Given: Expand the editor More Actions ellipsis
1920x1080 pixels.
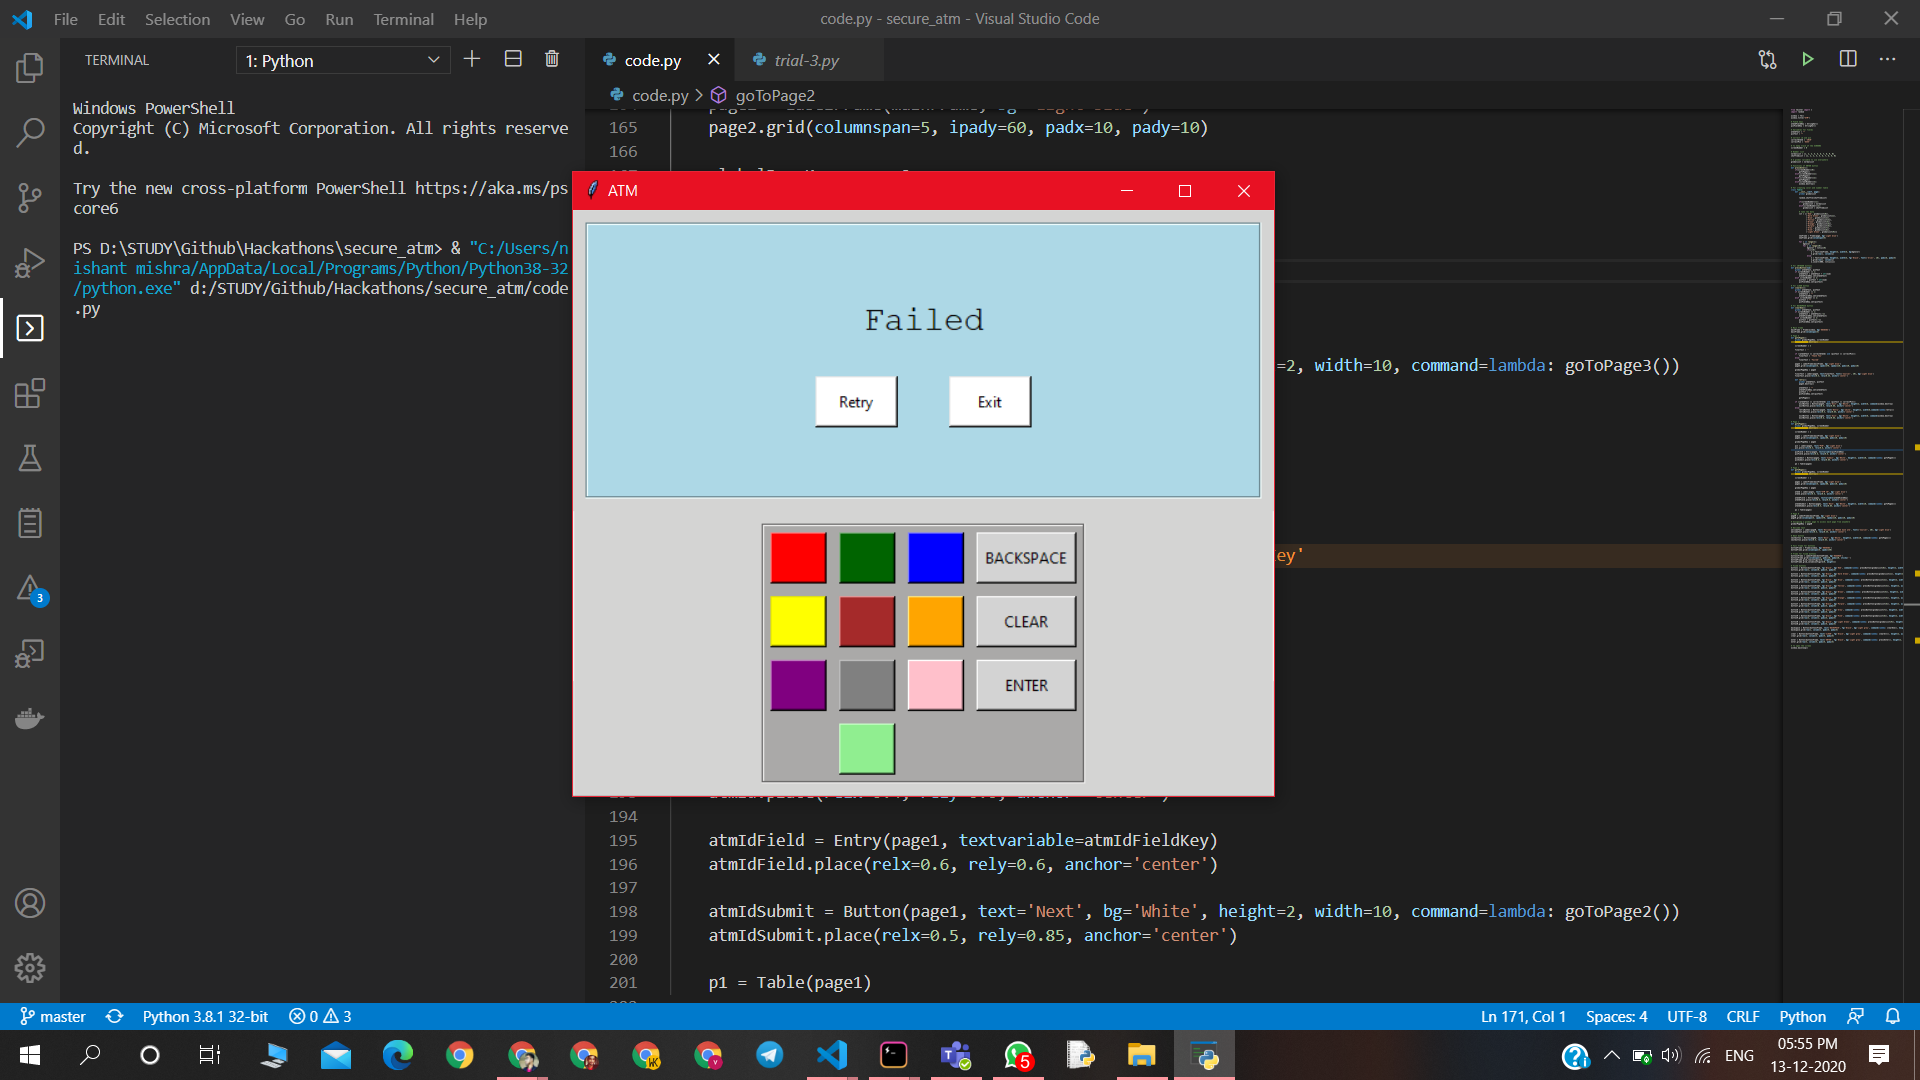Looking at the screenshot, I should click(1887, 59).
